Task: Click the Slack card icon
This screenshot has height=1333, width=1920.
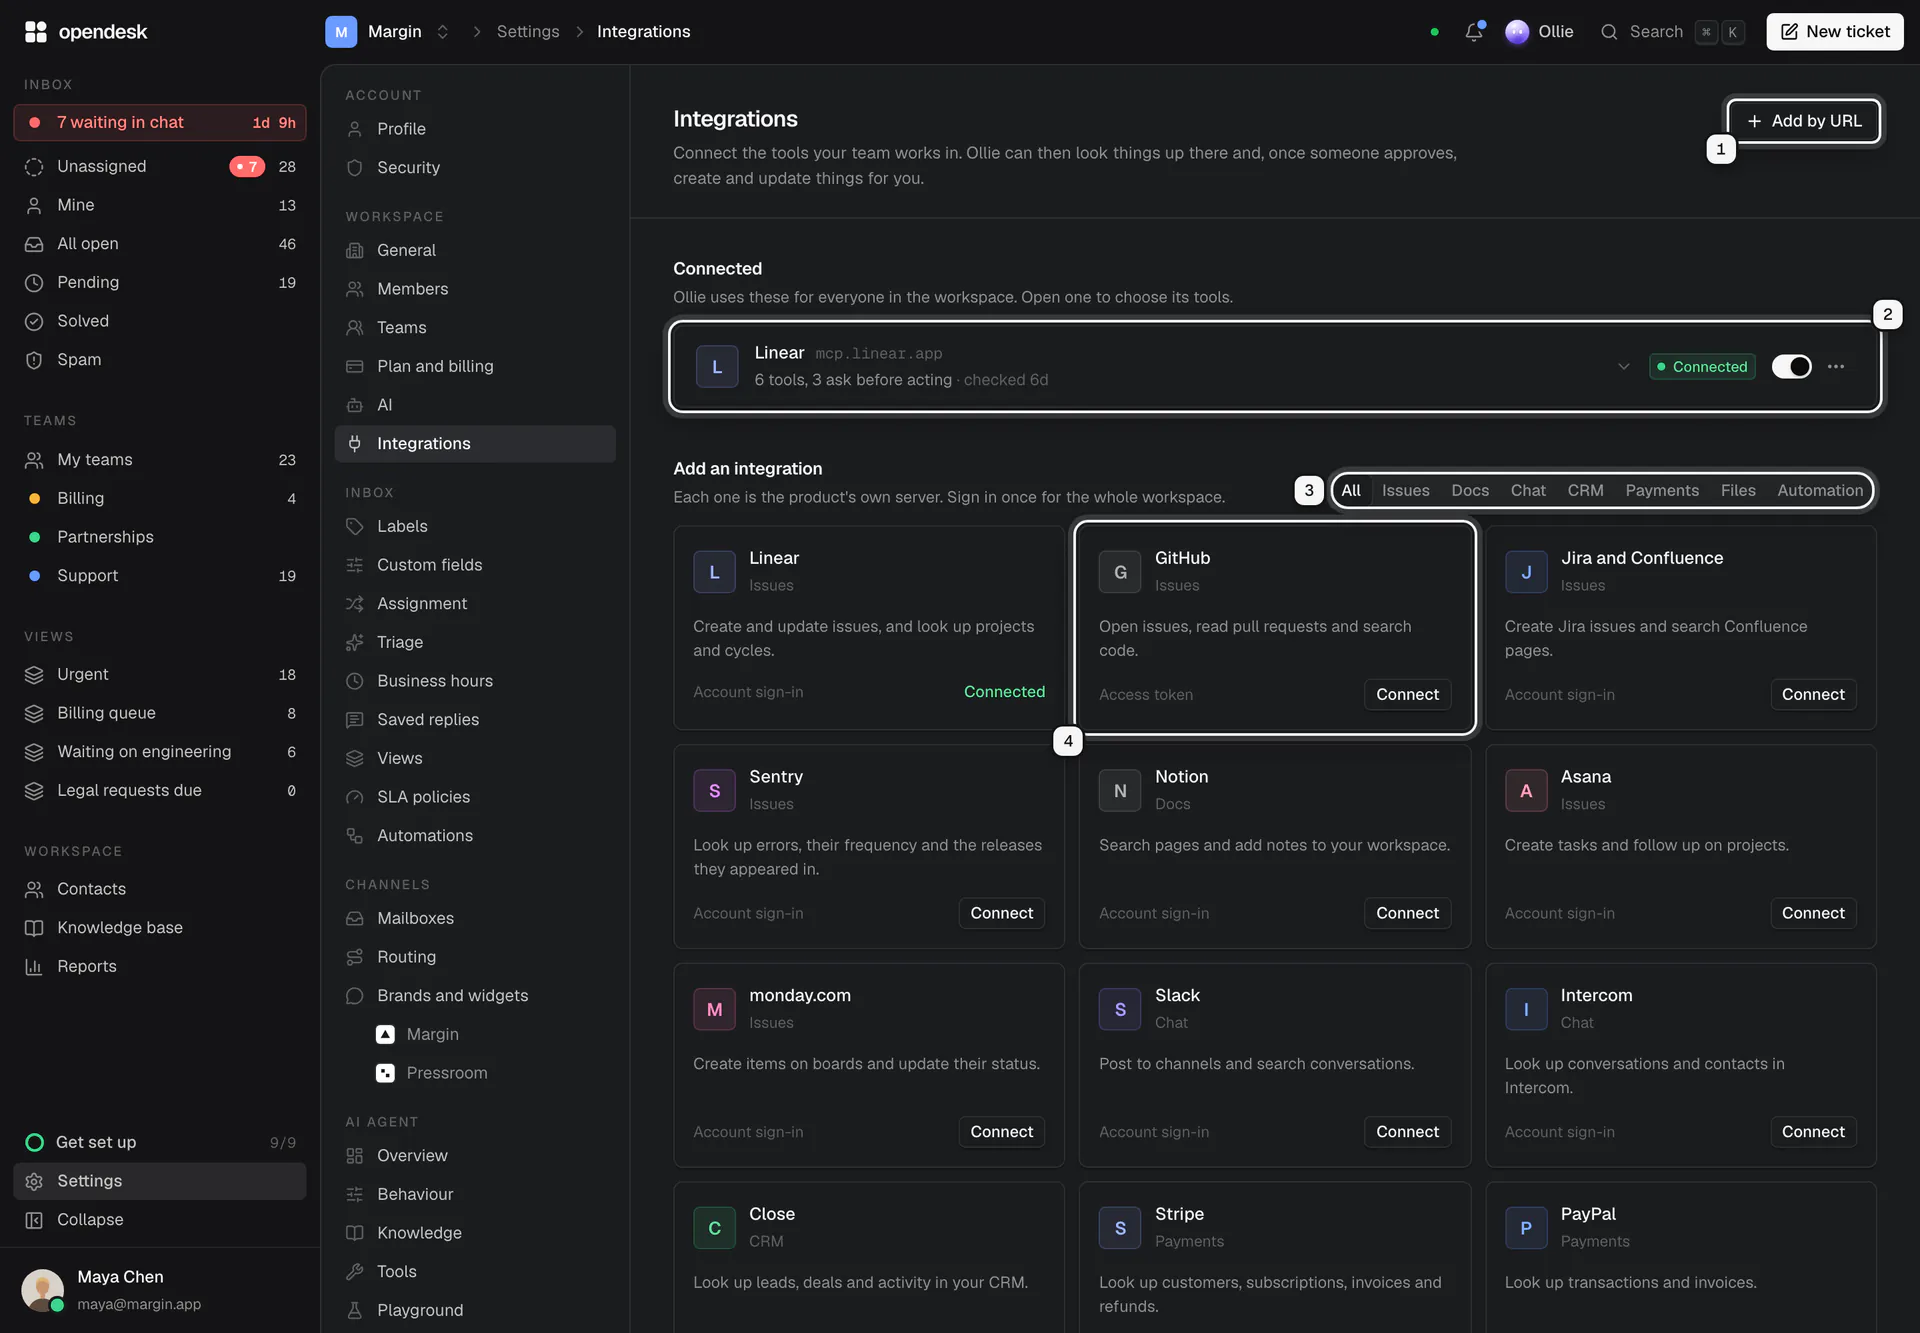Action: click(x=1120, y=1010)
